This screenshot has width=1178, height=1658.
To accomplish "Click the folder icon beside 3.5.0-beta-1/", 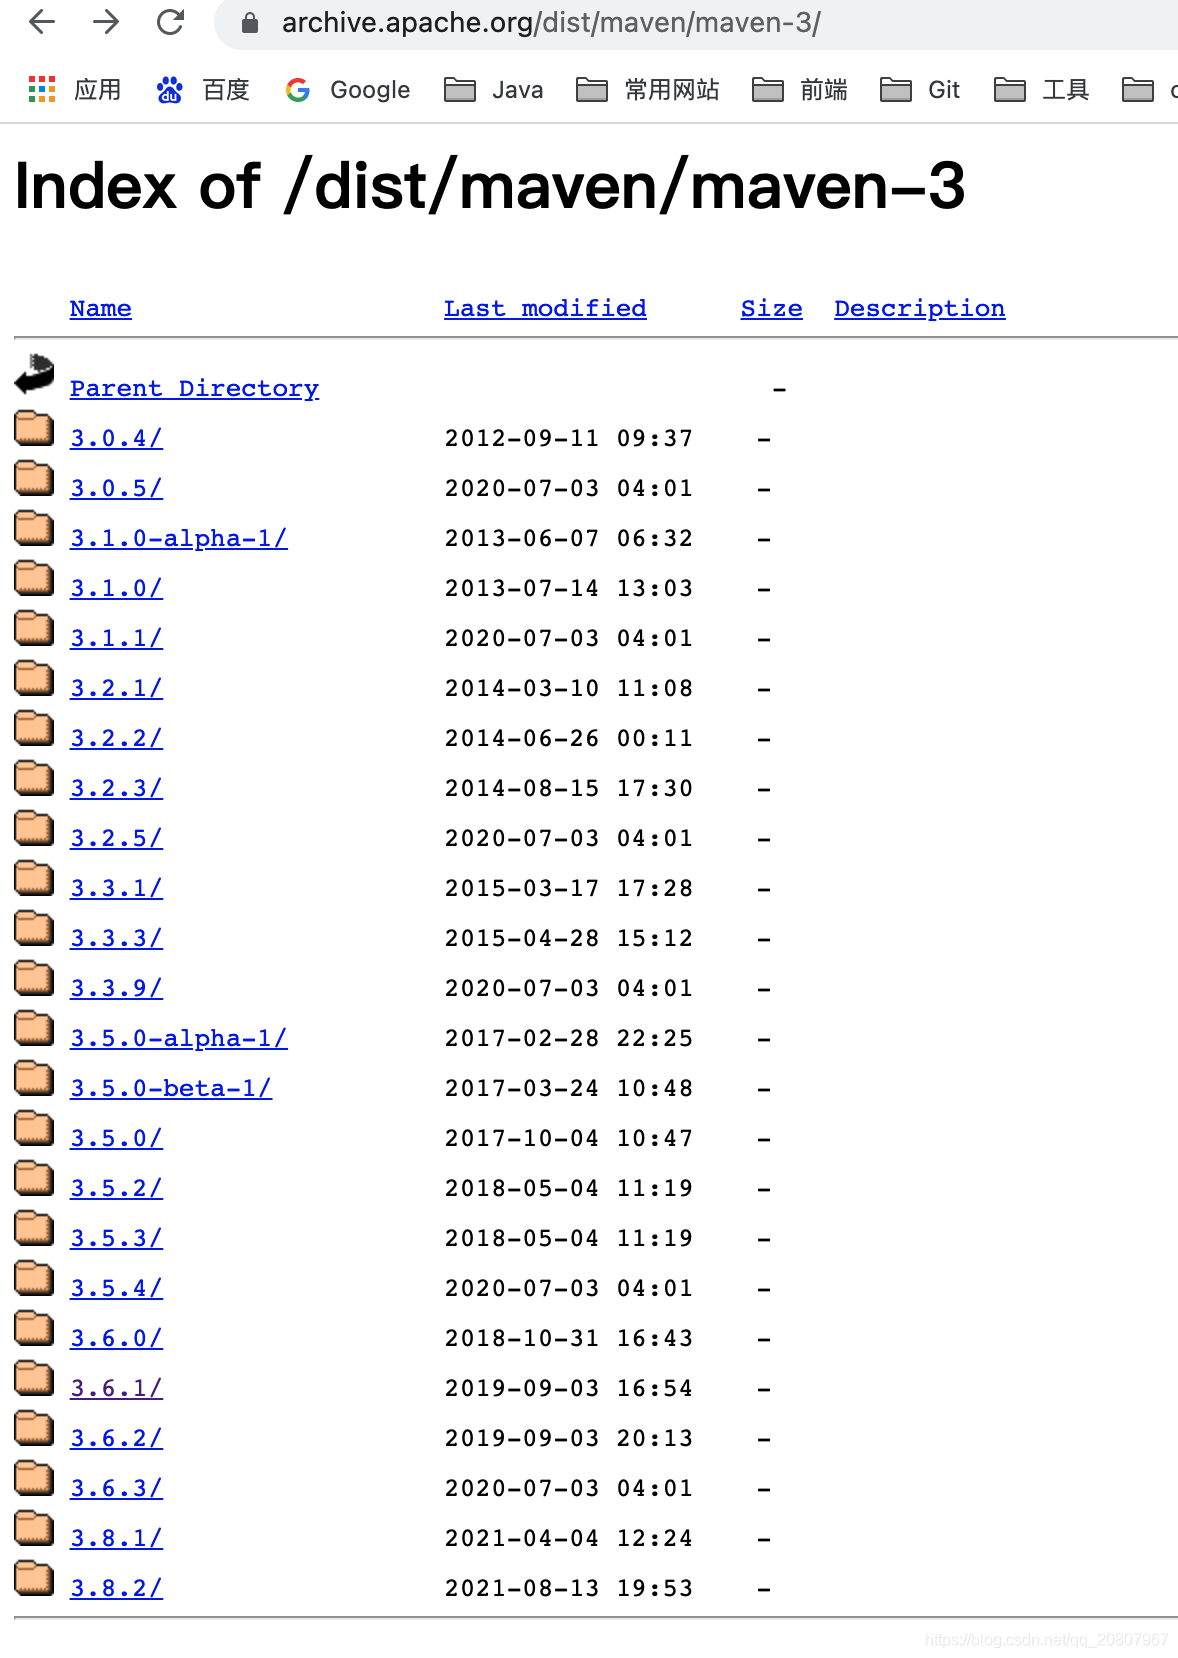I will 34,1077.
